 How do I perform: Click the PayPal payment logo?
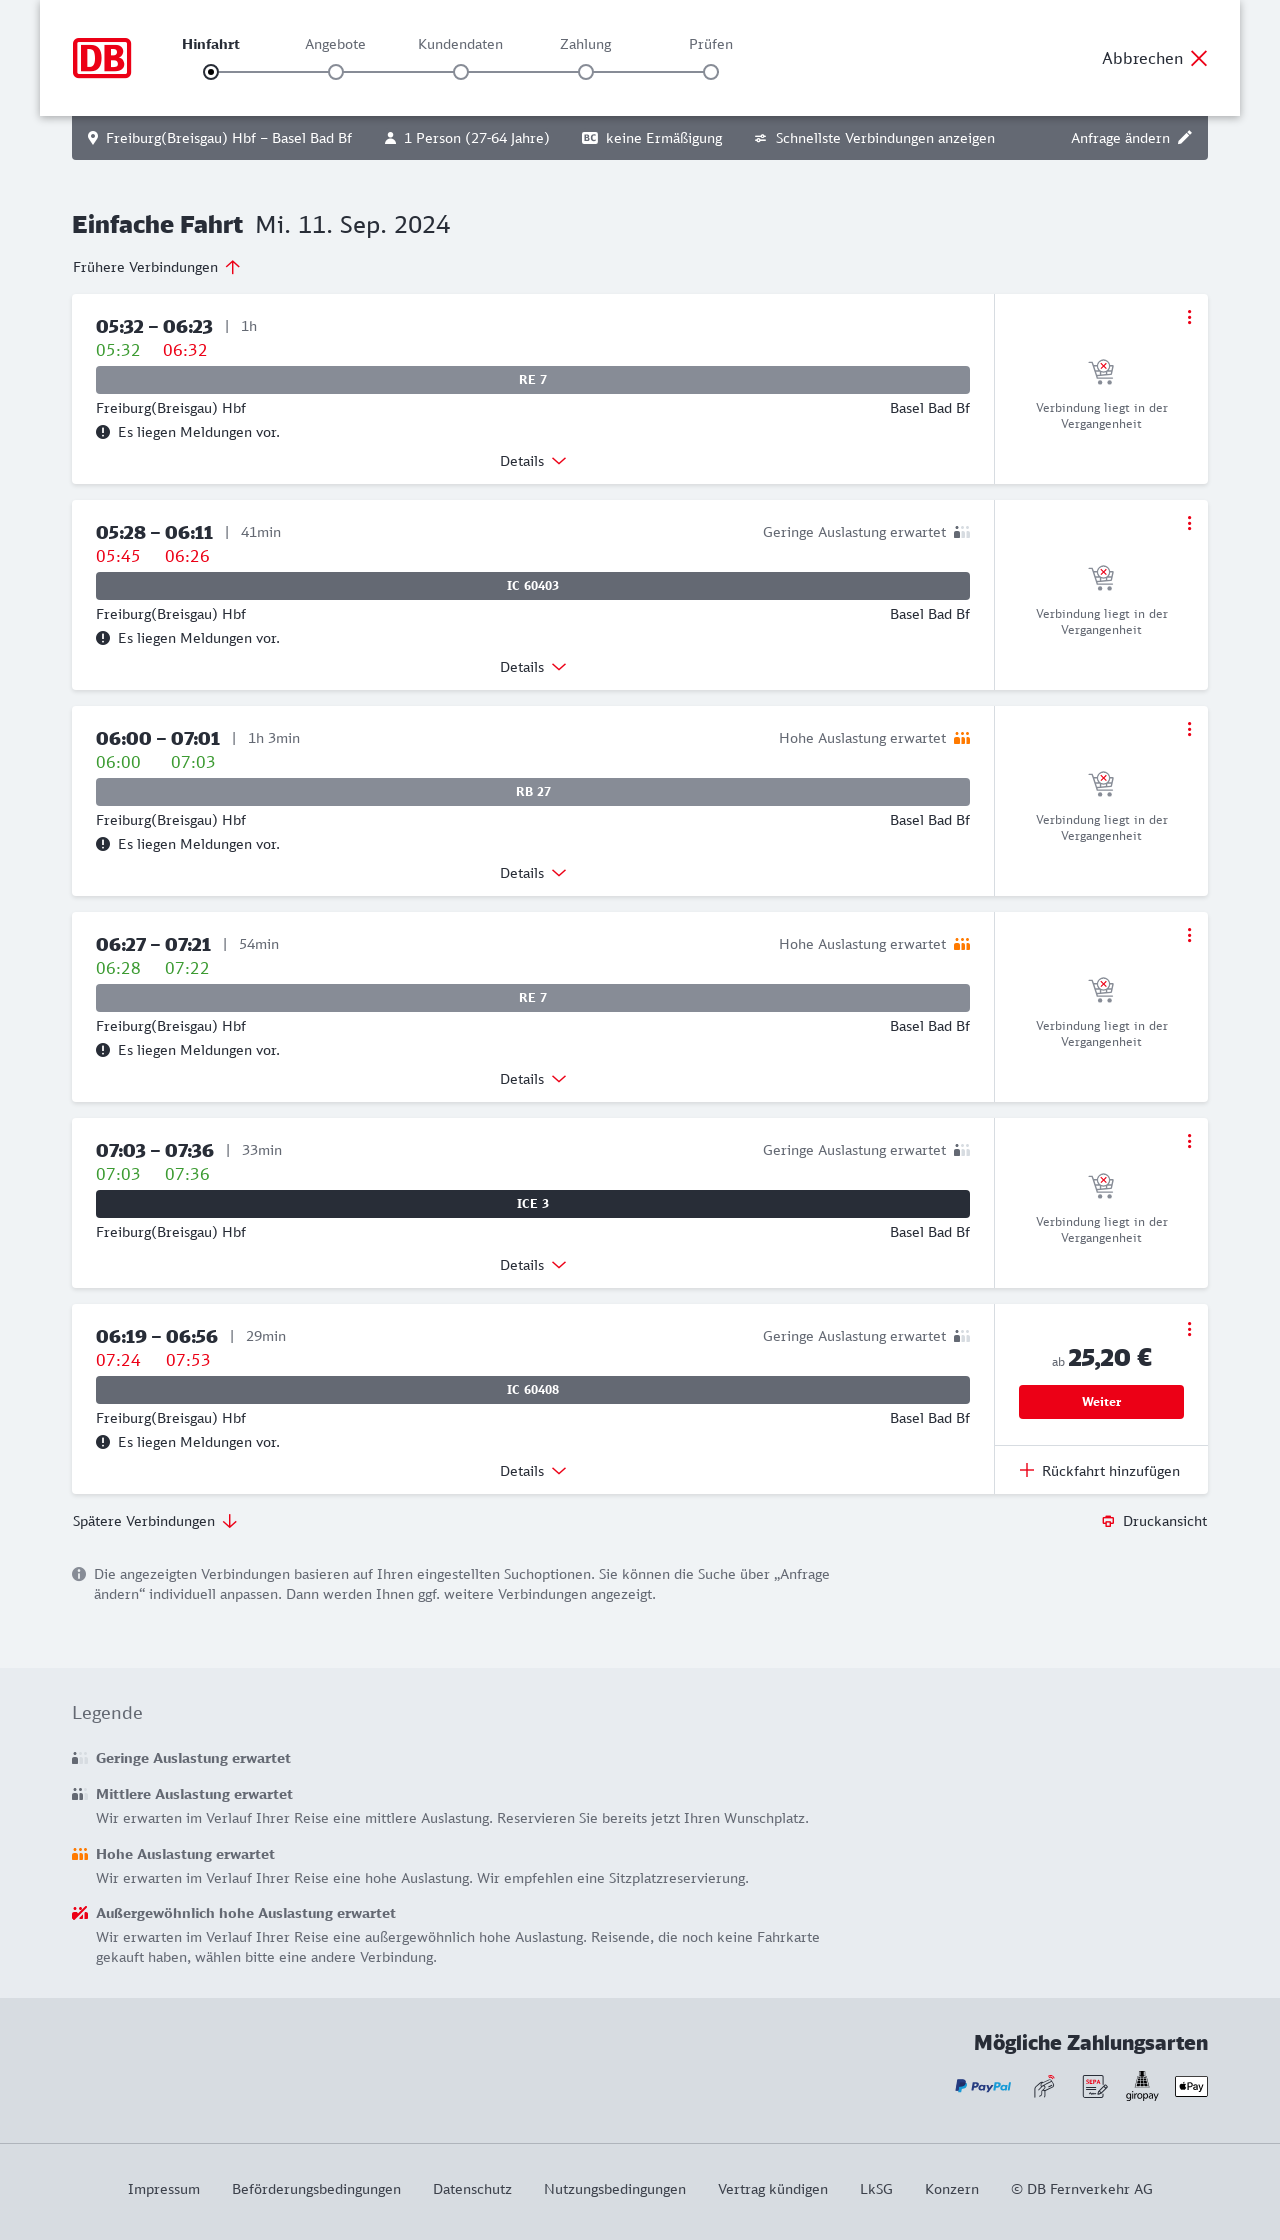pyautogui.click(x=983, y=2086)
